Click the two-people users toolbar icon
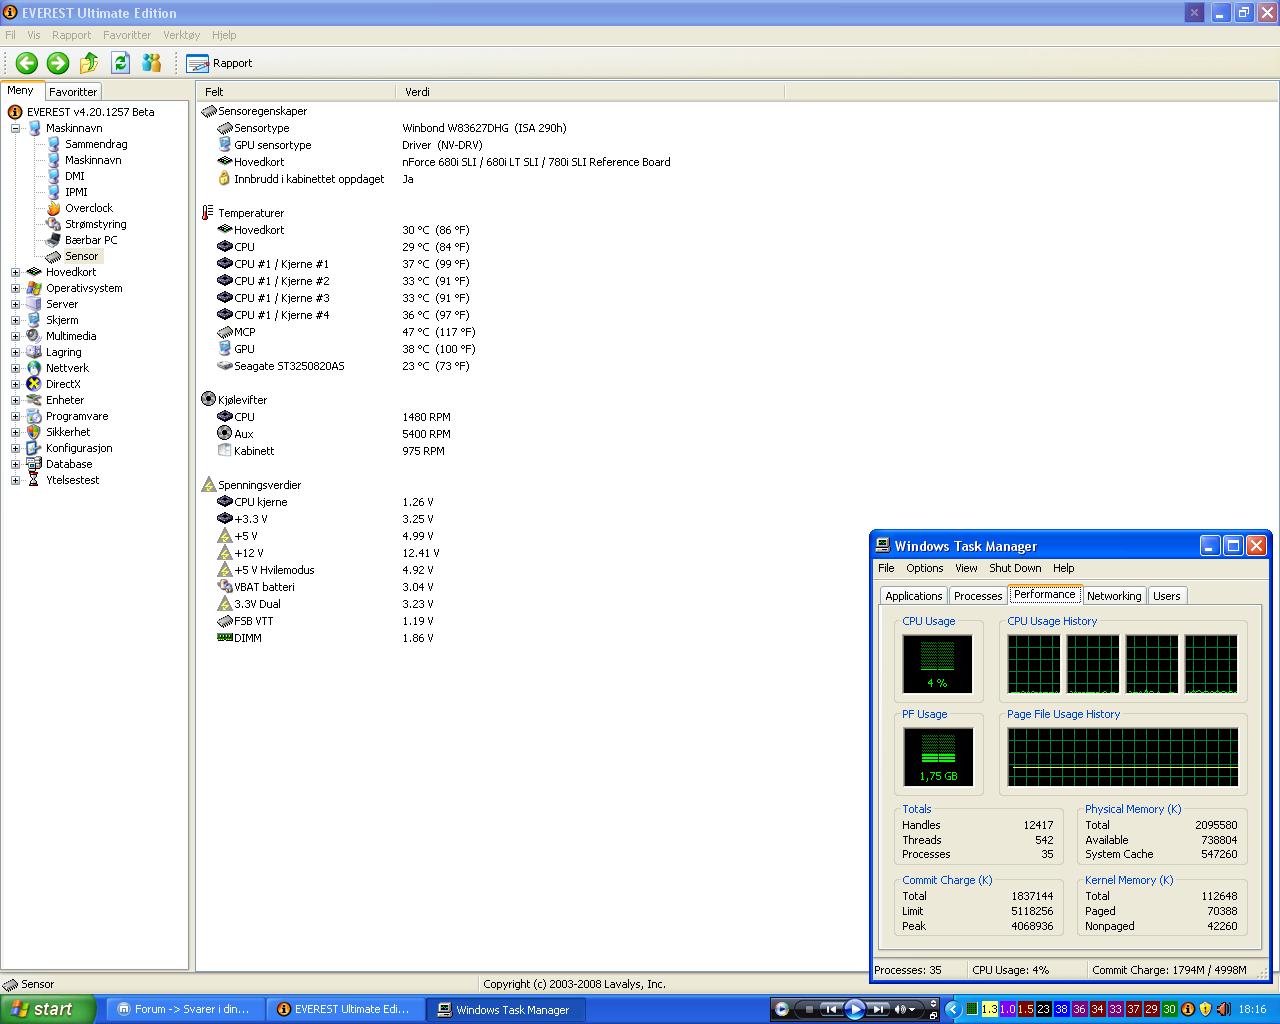1280x1024 pixels. pos(152,63)
